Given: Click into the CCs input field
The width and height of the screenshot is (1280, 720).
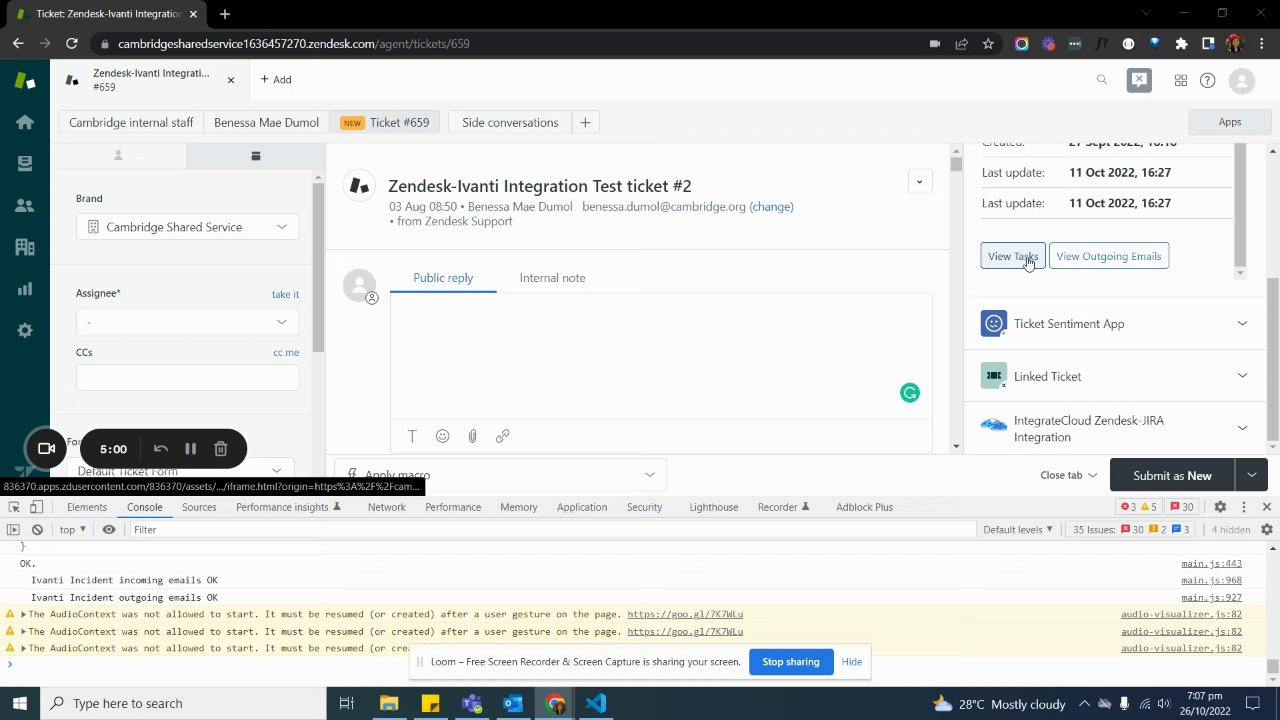Looking at the screenshot, I should pyautogui.click(x=187, y=377).
